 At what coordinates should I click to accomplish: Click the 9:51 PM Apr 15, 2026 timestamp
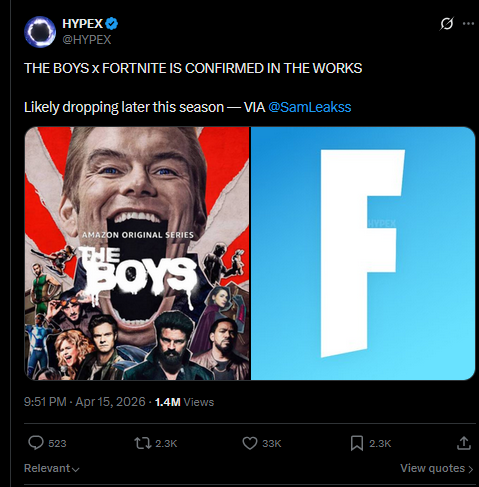tap(85, 402)
